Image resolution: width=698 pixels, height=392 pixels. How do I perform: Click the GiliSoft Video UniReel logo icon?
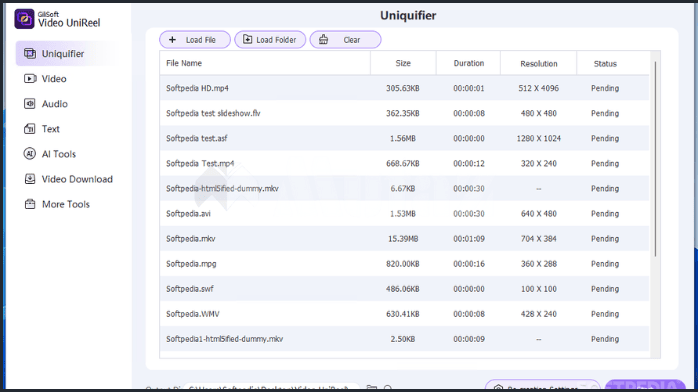pos(24,19)
